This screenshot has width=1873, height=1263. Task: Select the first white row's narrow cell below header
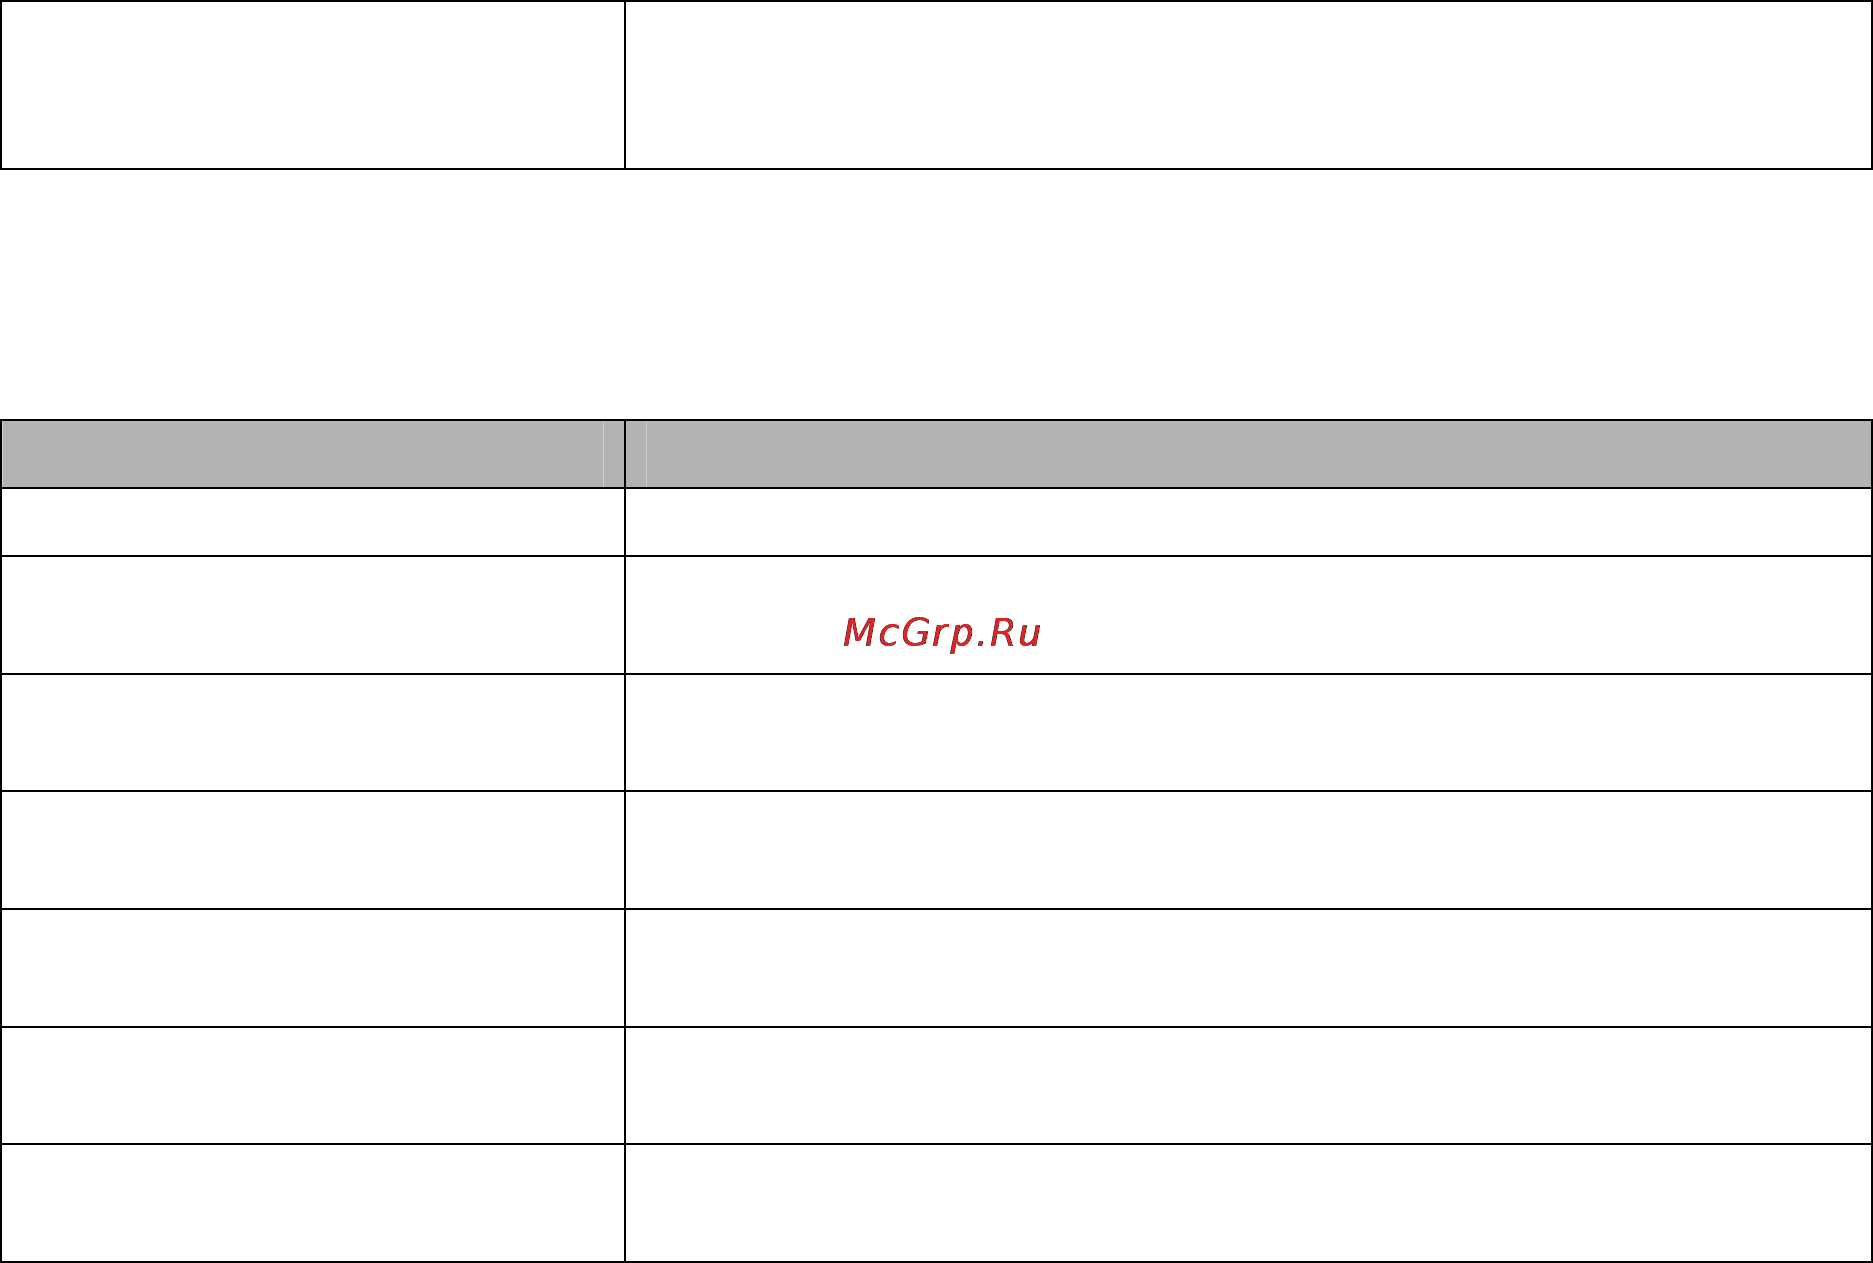pyautogui.click(x=313, y=522)
